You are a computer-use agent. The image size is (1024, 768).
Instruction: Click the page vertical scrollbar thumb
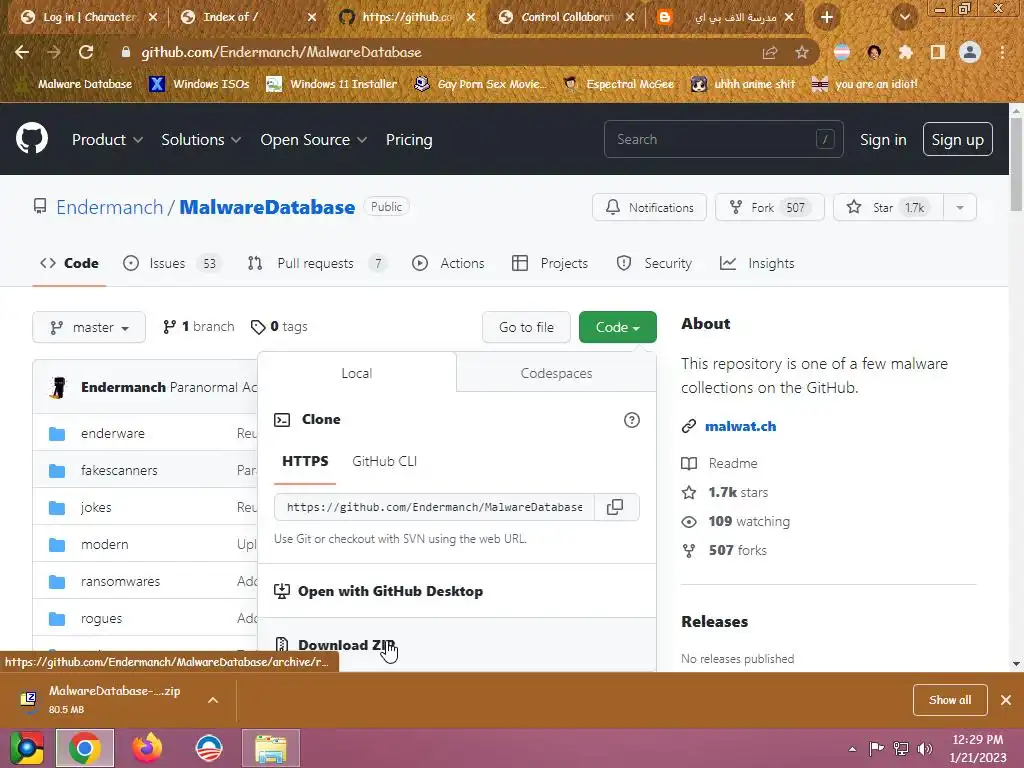coord(1016,163)
